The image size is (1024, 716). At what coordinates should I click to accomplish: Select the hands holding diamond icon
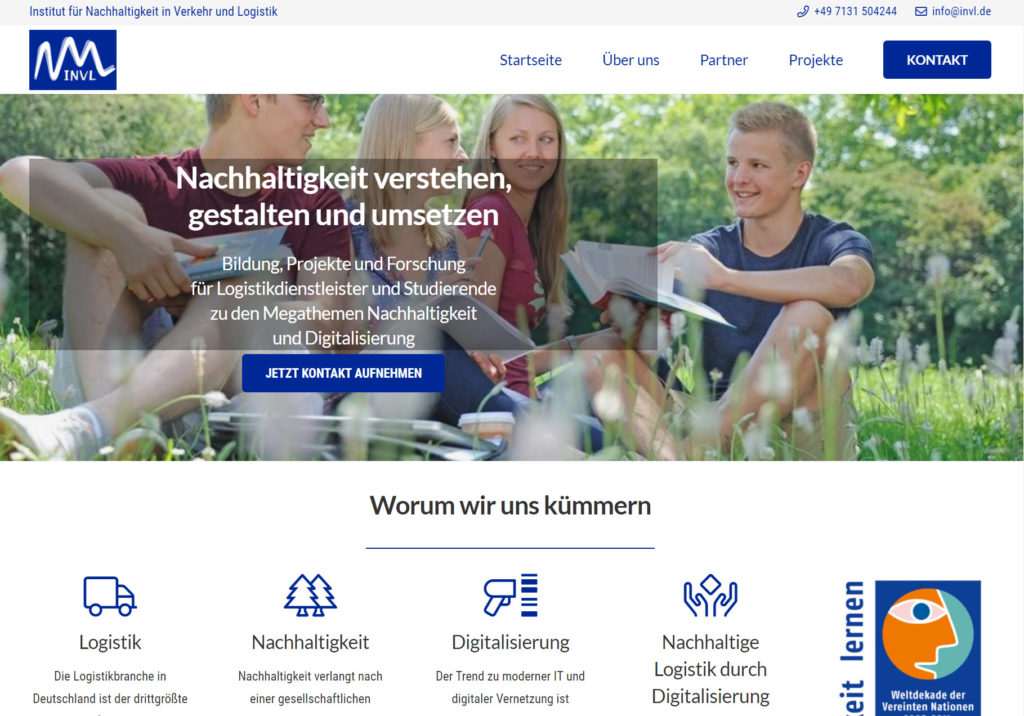[x=711, y=595]
